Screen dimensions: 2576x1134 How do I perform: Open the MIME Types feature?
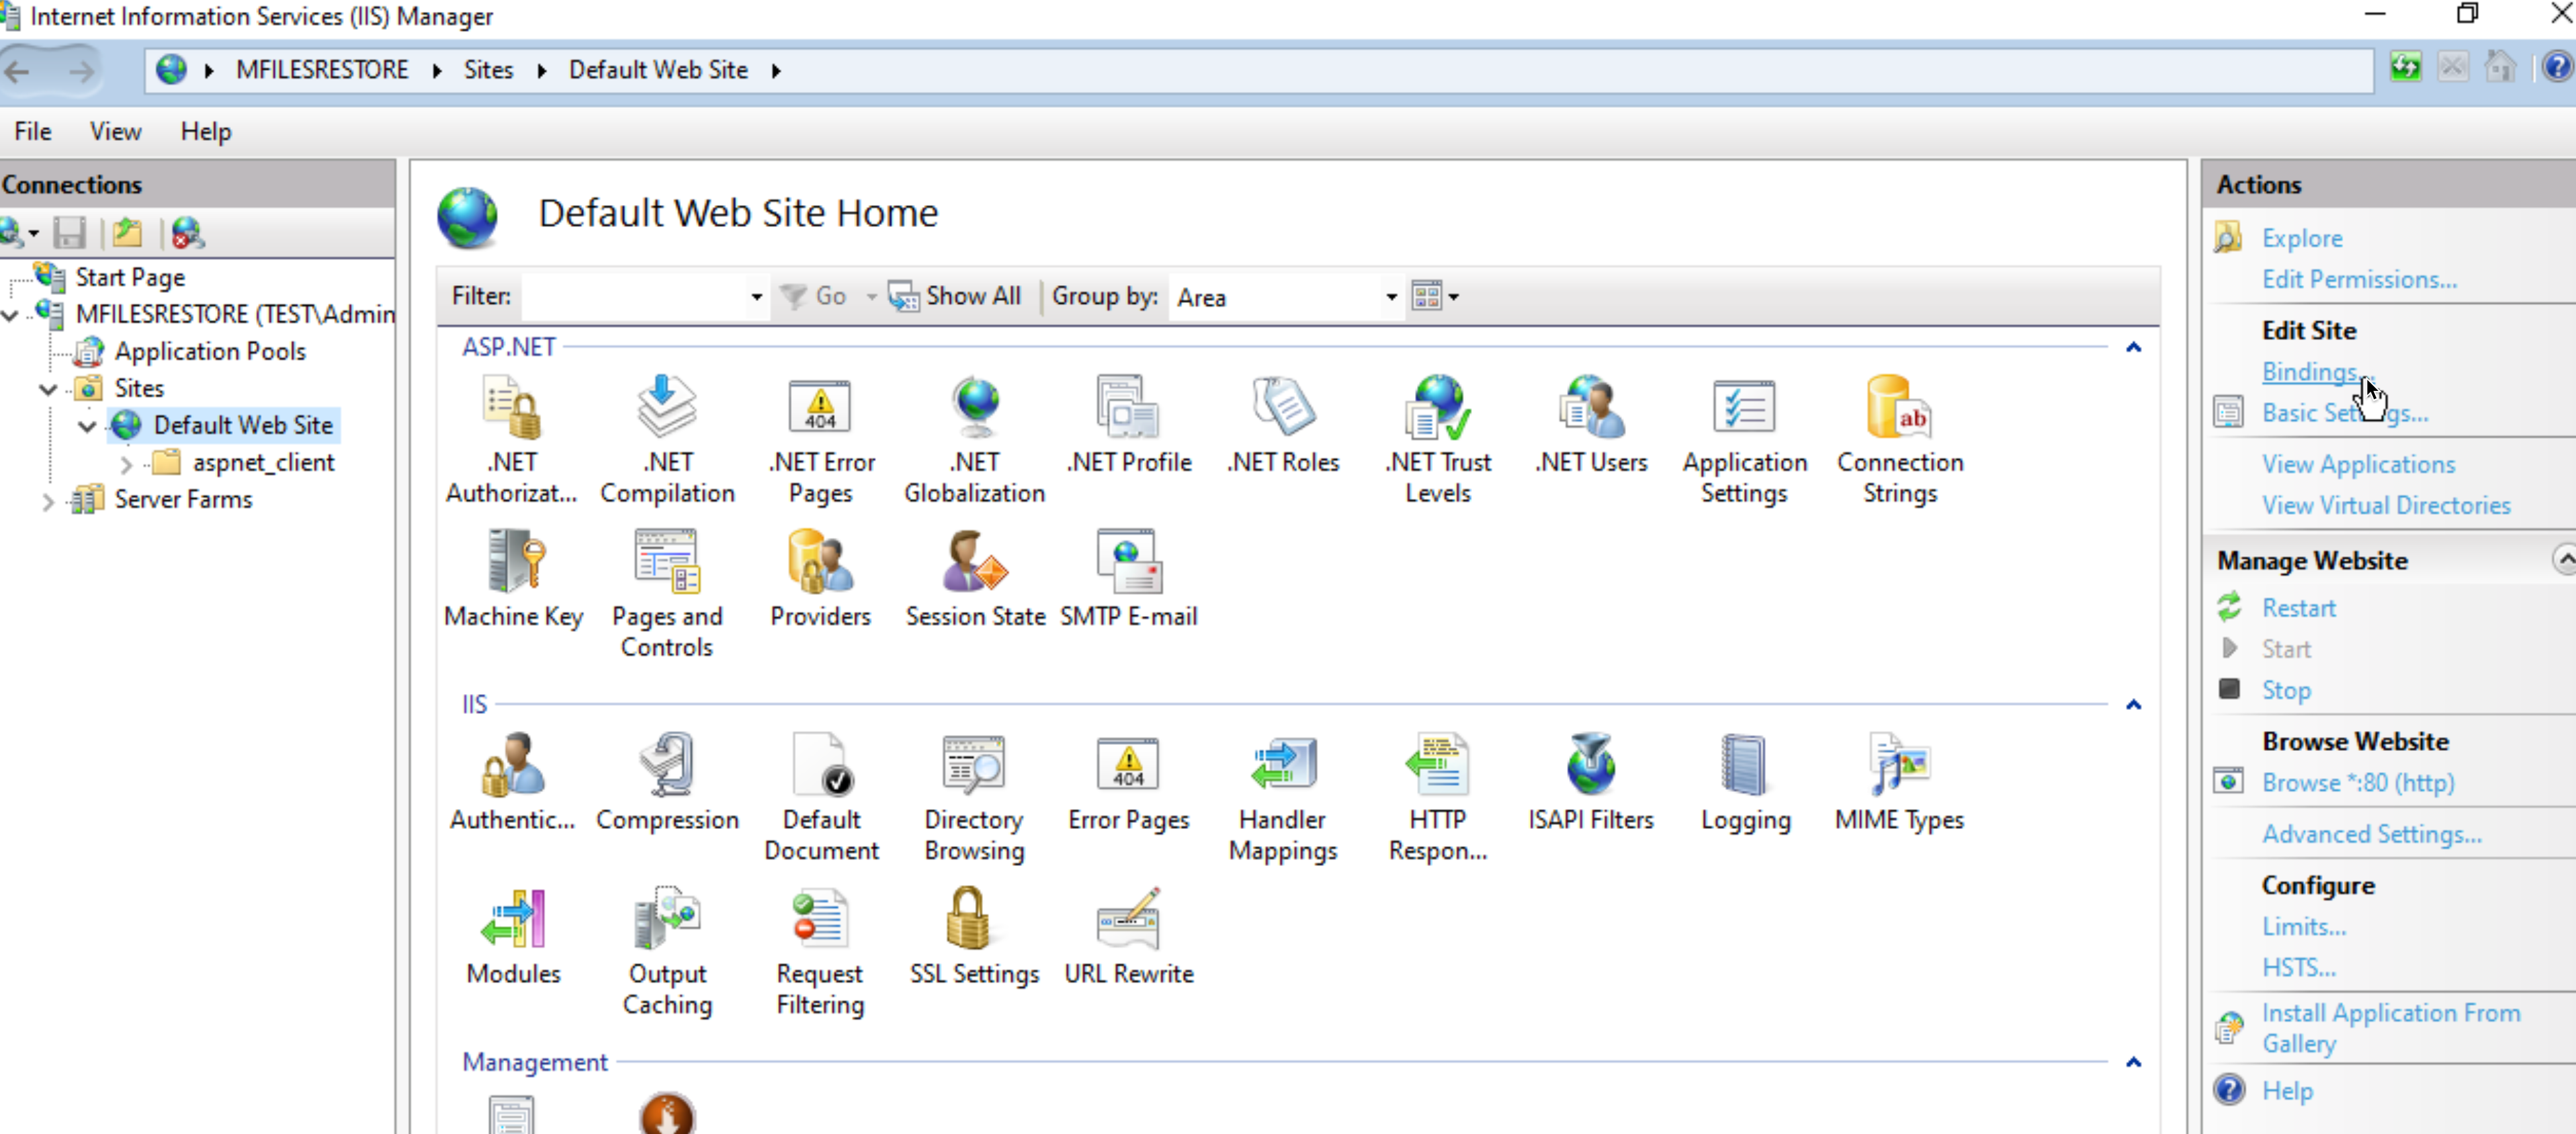pyautogui.click(x=1900, y=781)
